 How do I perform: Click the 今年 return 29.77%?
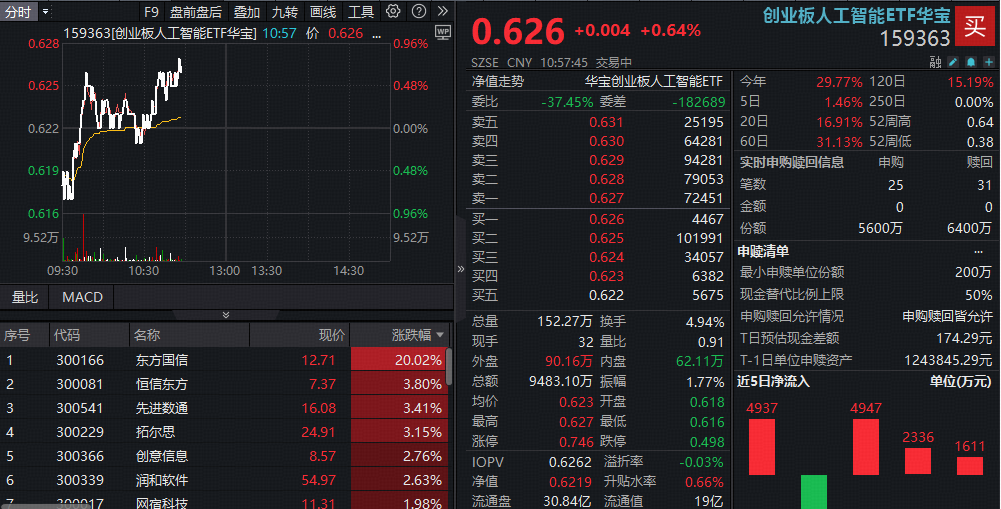tap(839, 82)
